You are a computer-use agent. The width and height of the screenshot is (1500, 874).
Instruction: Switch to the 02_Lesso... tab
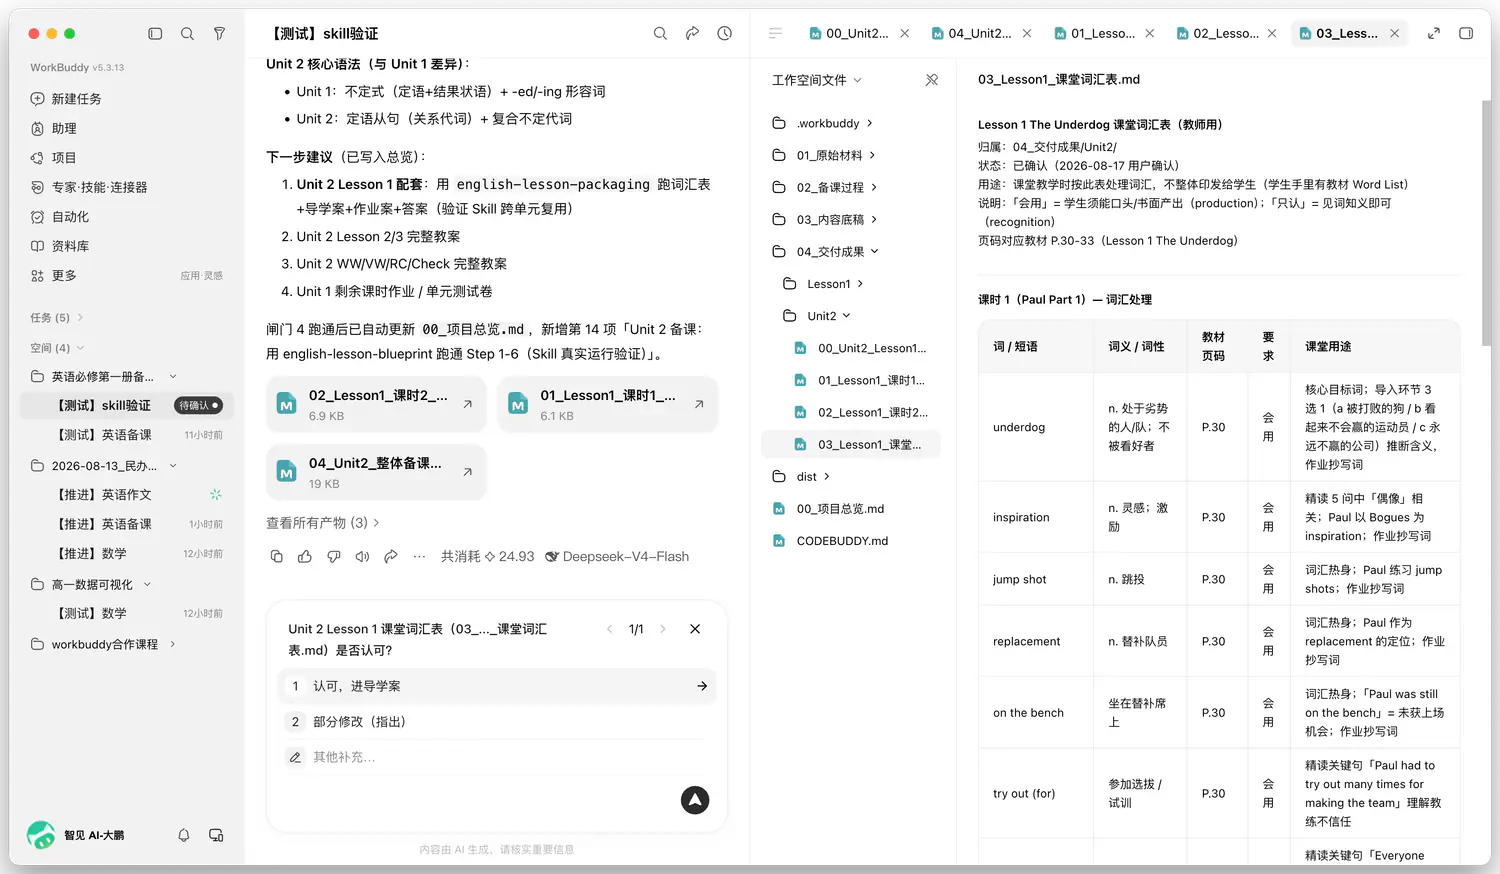tap(1217, 33)
